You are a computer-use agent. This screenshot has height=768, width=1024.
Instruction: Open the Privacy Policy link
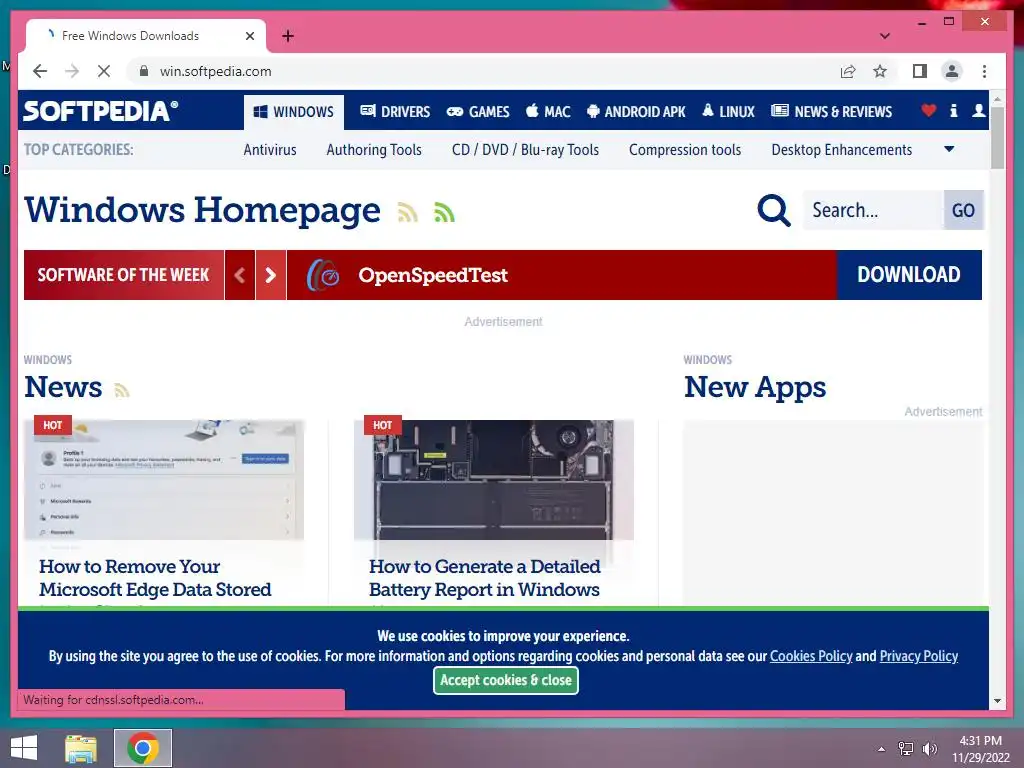[x=919, y=656]
